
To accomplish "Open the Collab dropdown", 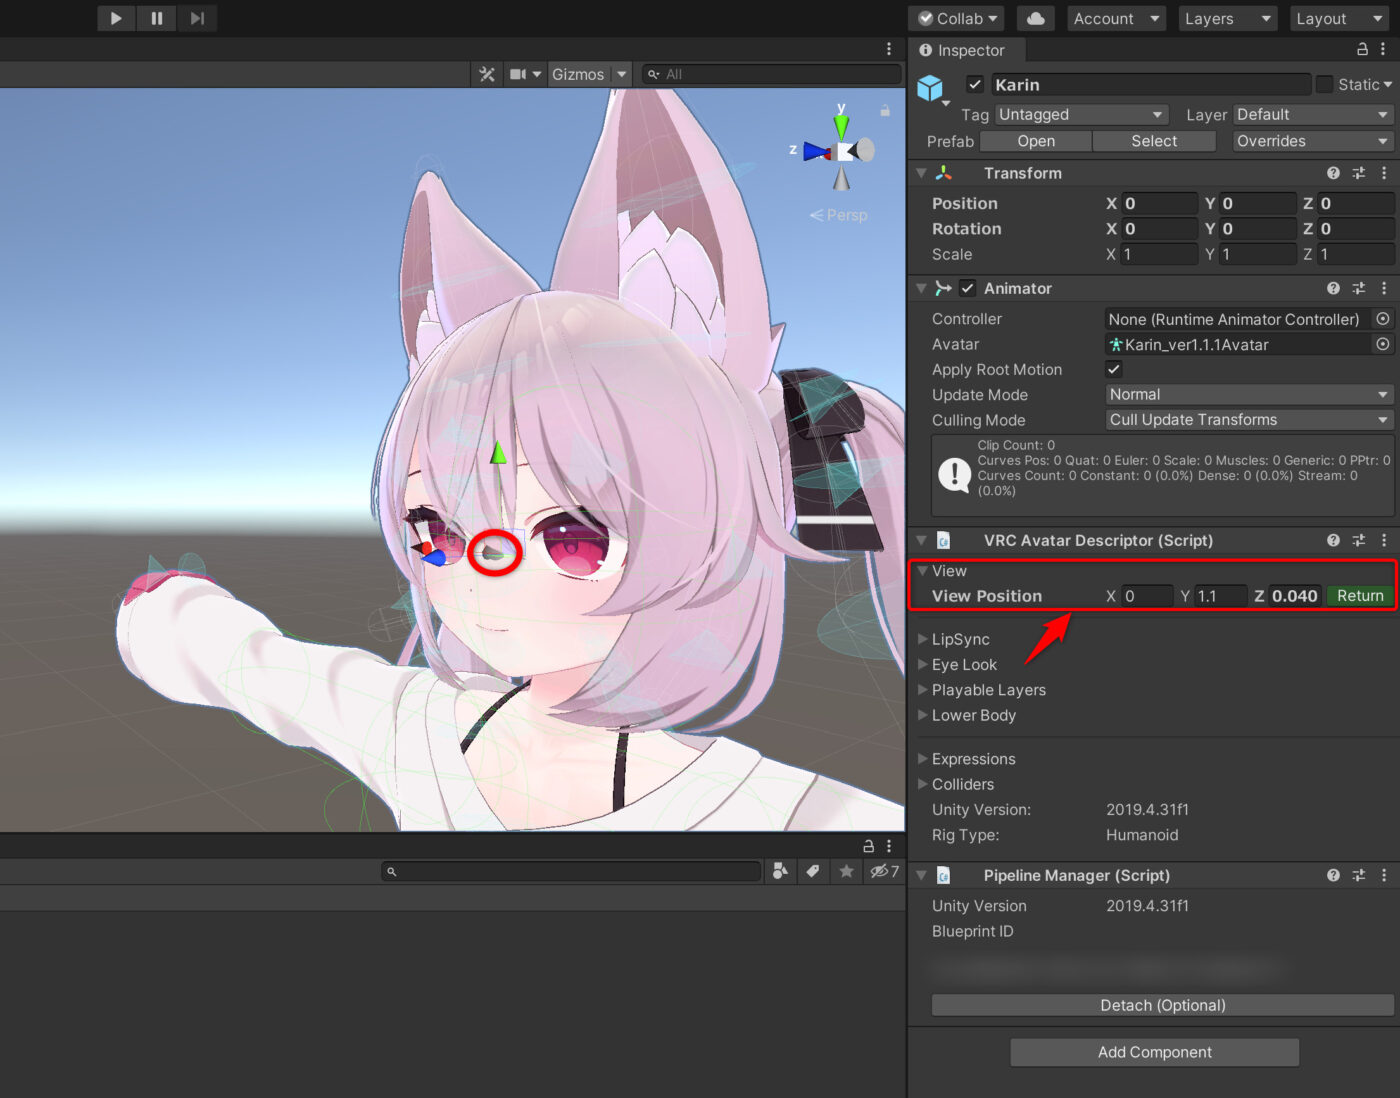I will [958, 18].
